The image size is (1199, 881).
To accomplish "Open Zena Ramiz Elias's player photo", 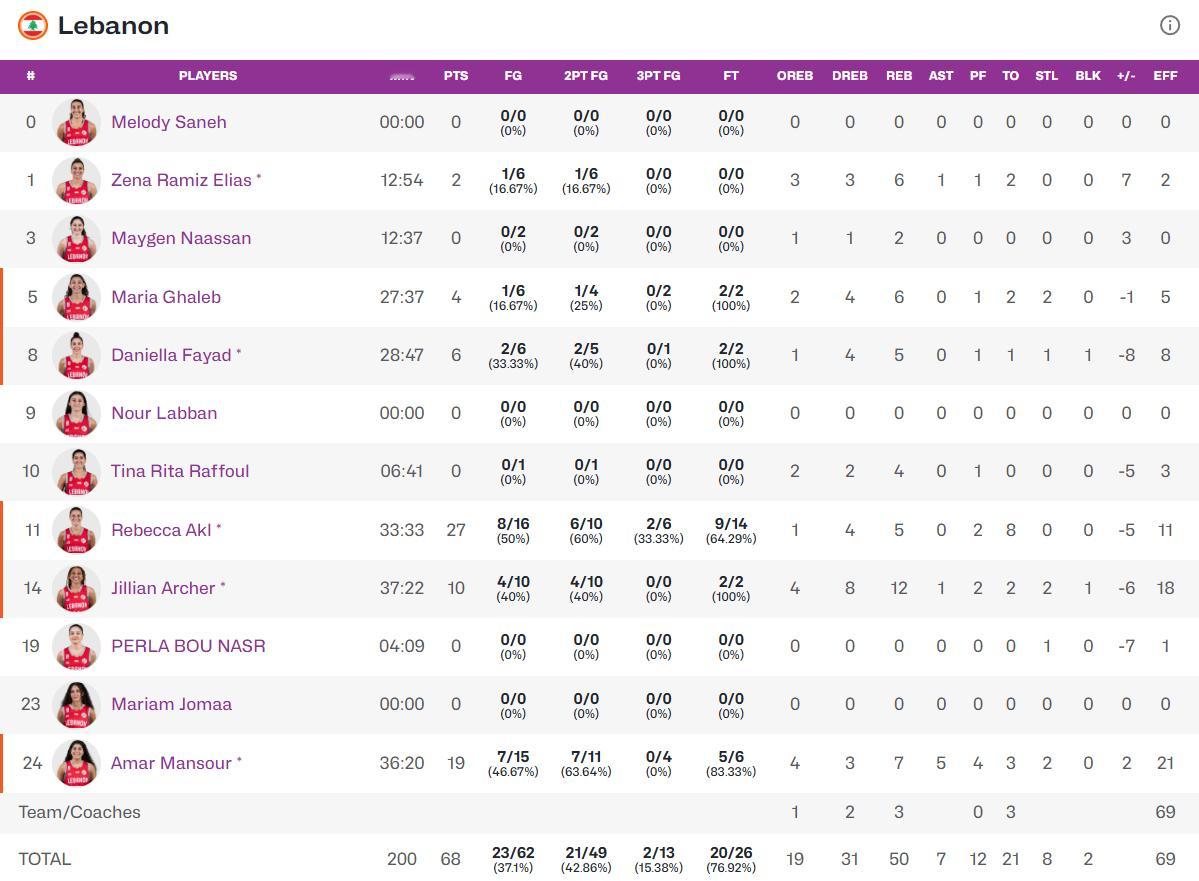I will coord(76,180).
